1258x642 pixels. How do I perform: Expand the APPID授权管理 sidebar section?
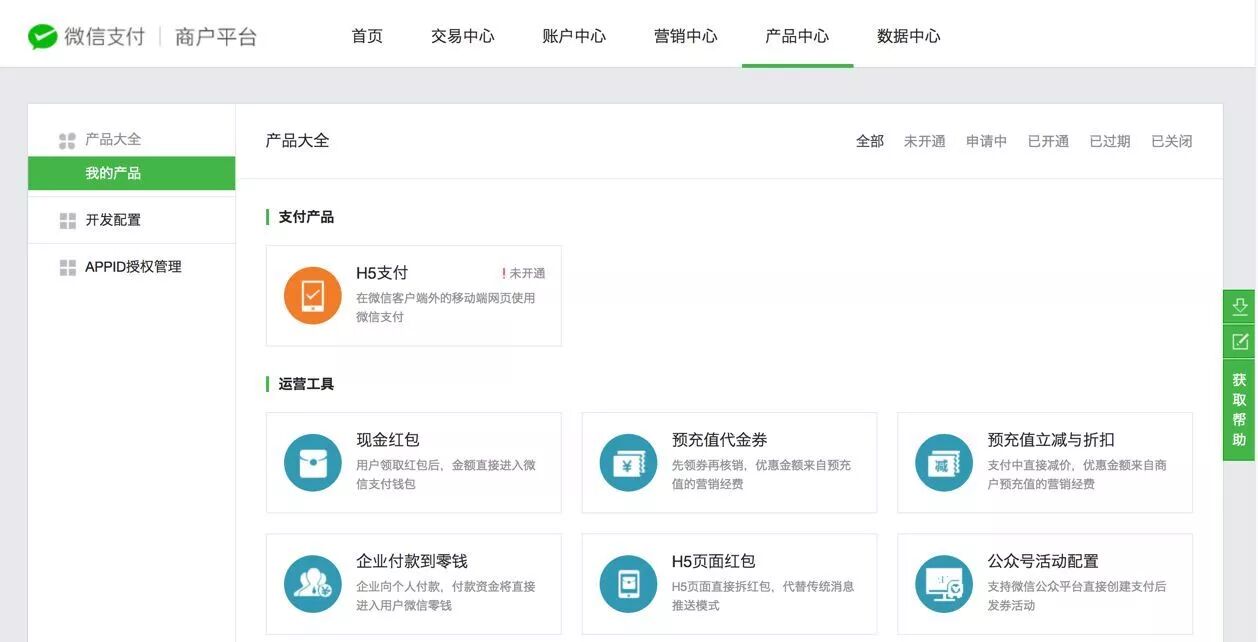133,266
